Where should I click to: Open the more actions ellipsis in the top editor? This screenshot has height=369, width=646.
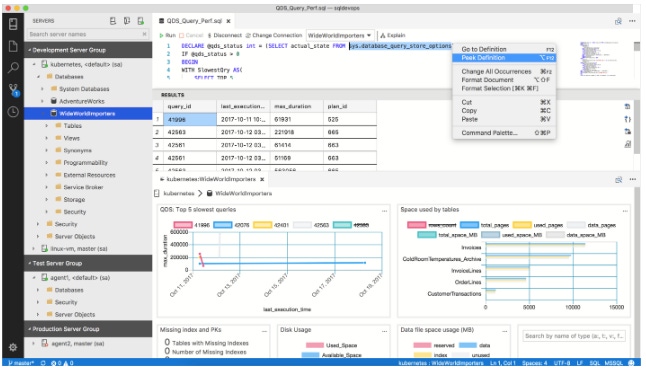pos(632,21)
